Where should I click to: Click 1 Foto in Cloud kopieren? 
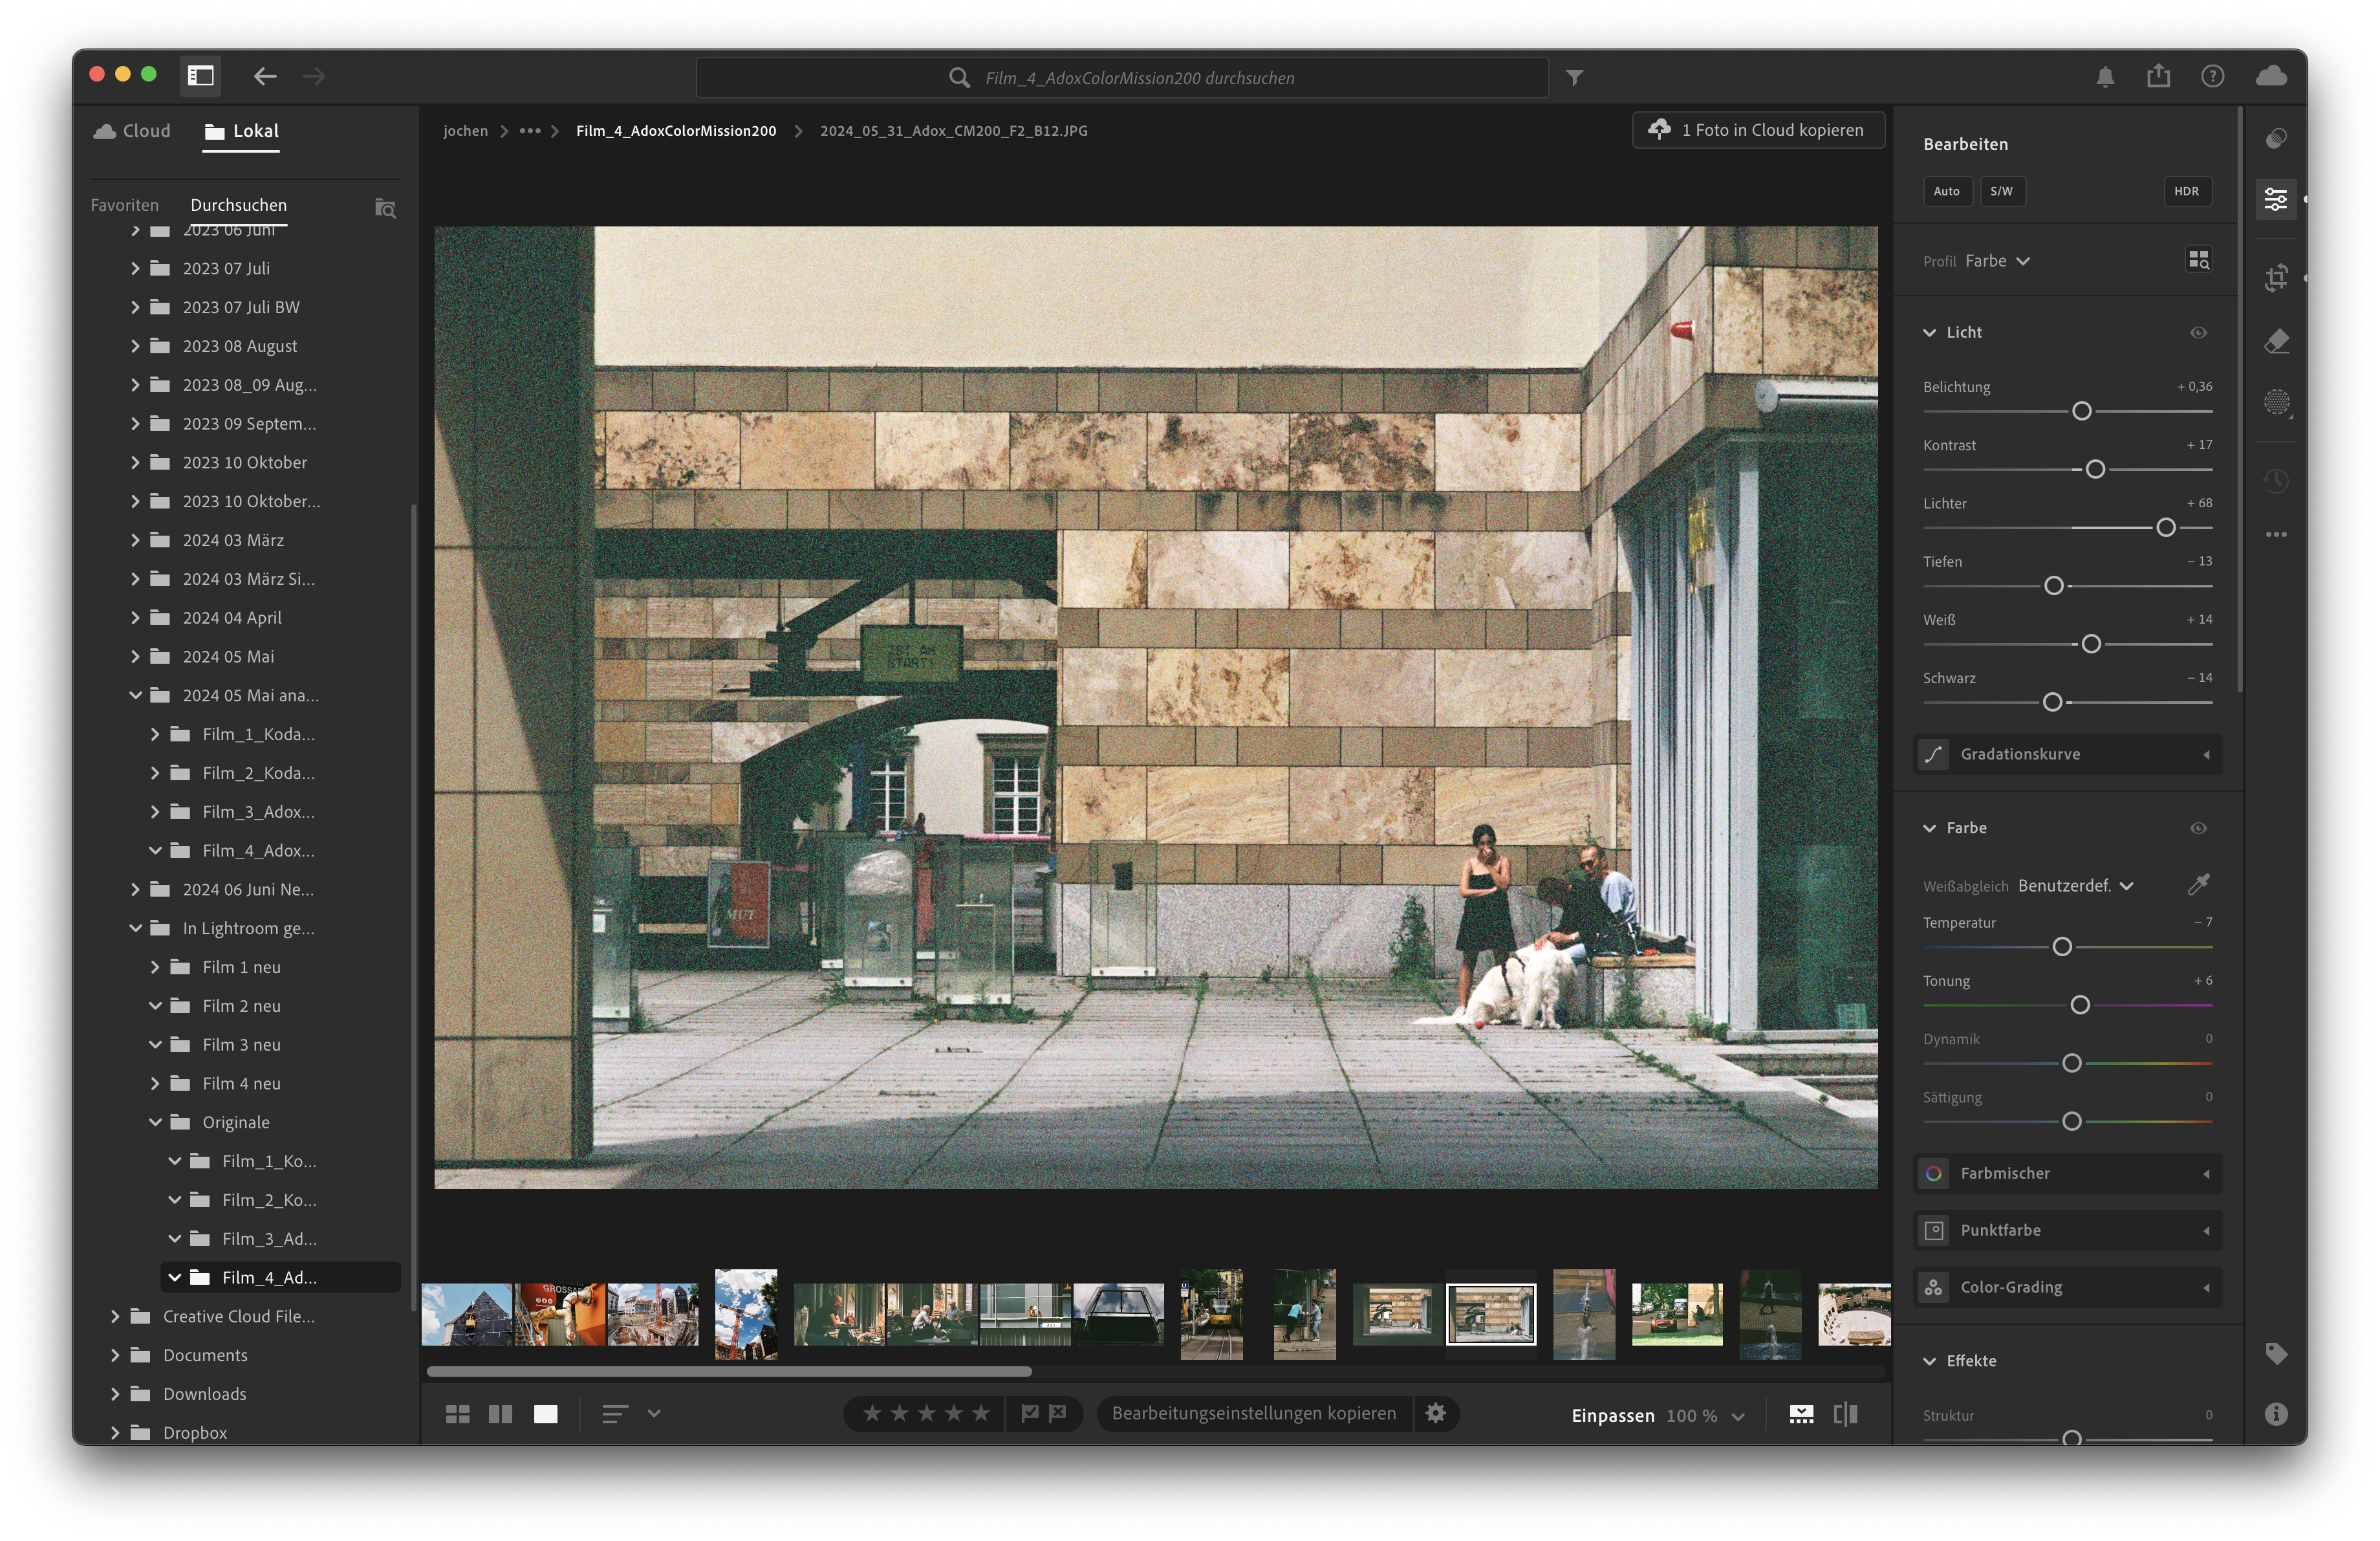coord(1759,130)
